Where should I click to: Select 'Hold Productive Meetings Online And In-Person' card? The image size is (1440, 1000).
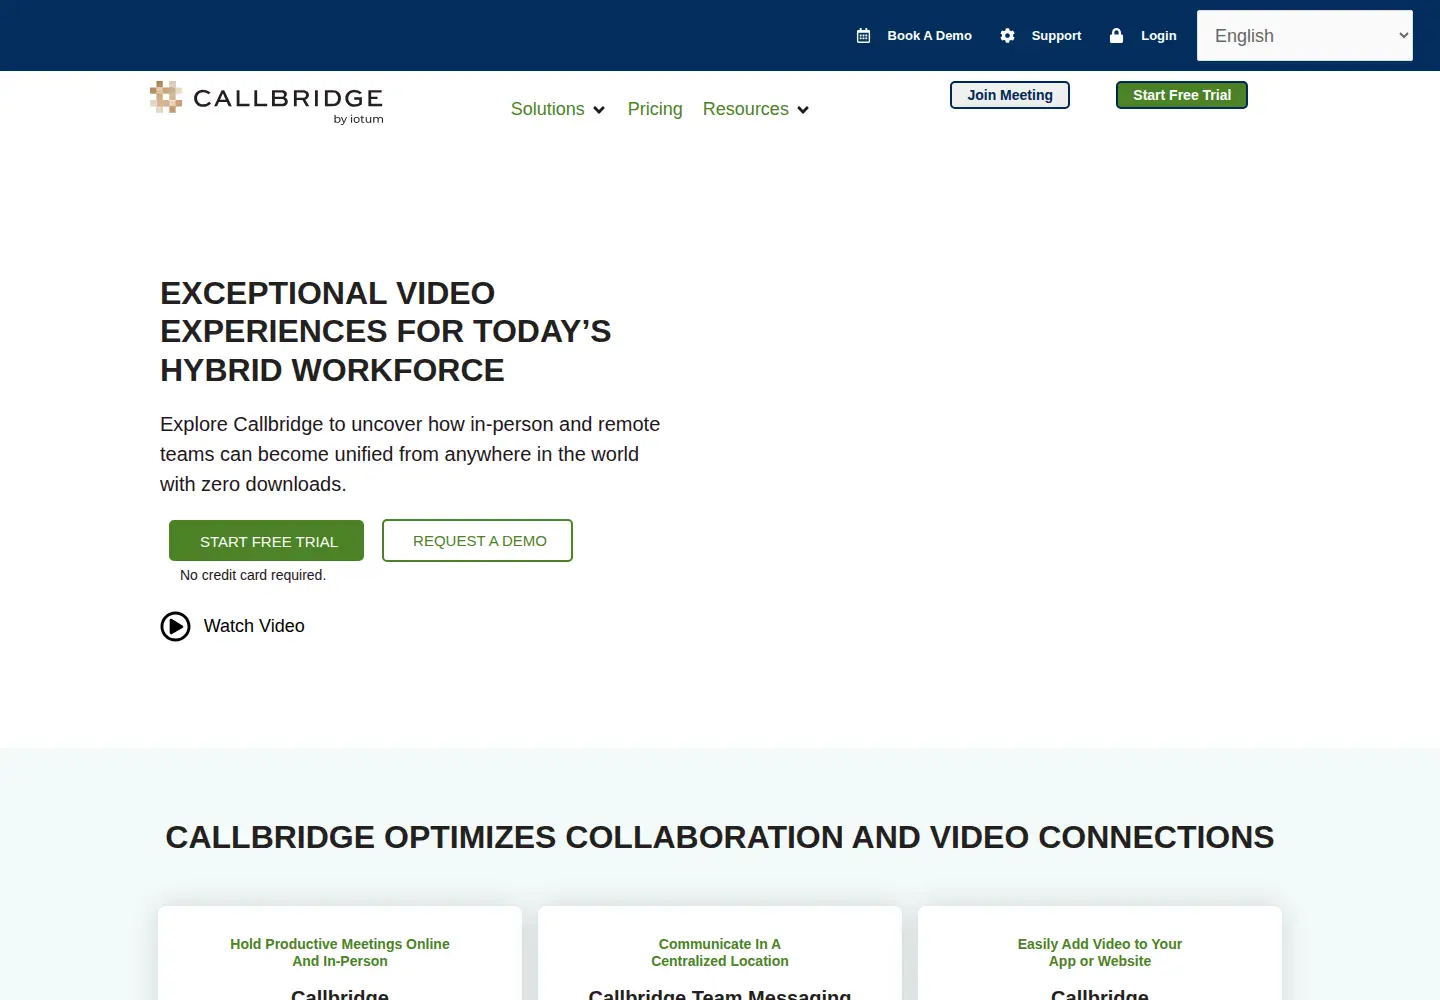(x=340, y=953)
